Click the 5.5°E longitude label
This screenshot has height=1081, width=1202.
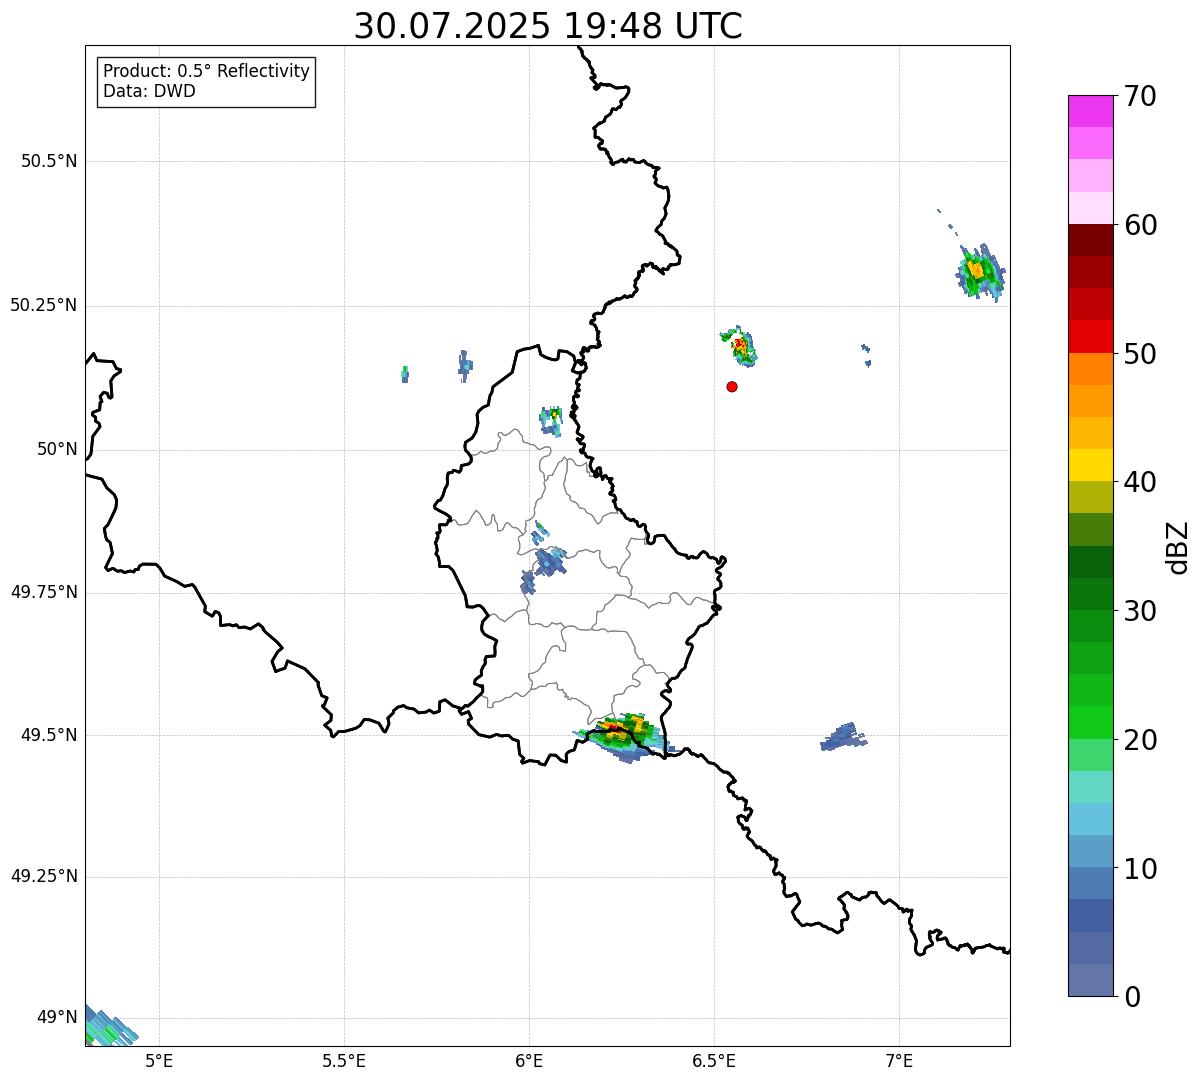coord(344,1061)
